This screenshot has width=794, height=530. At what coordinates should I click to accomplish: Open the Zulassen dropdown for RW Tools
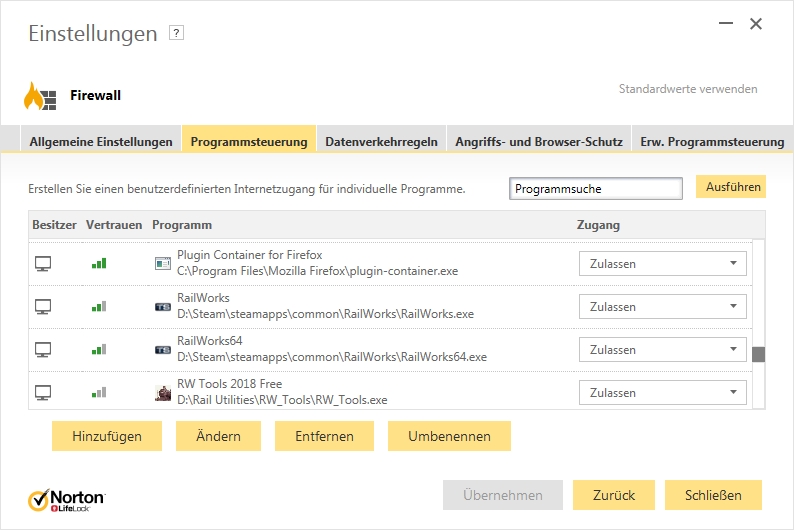tap(663, 393)
